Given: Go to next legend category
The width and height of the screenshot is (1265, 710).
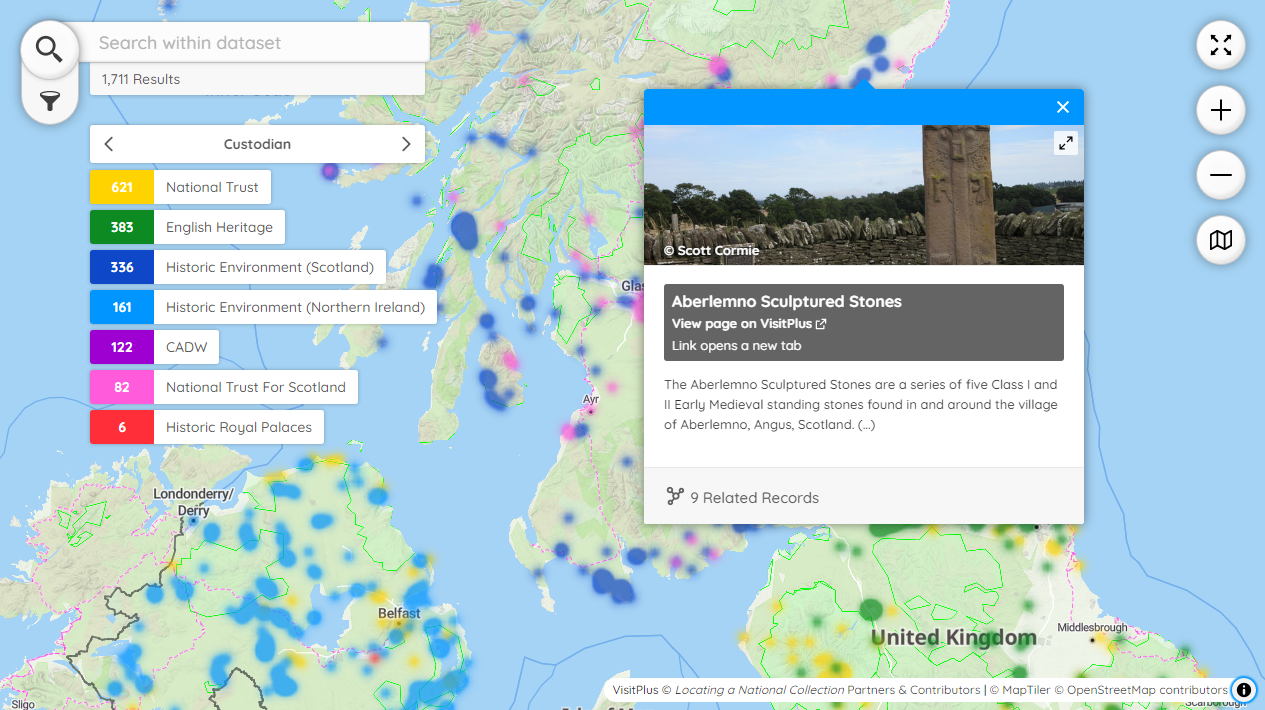Looking at the screenshot, I should coord(406,144).
